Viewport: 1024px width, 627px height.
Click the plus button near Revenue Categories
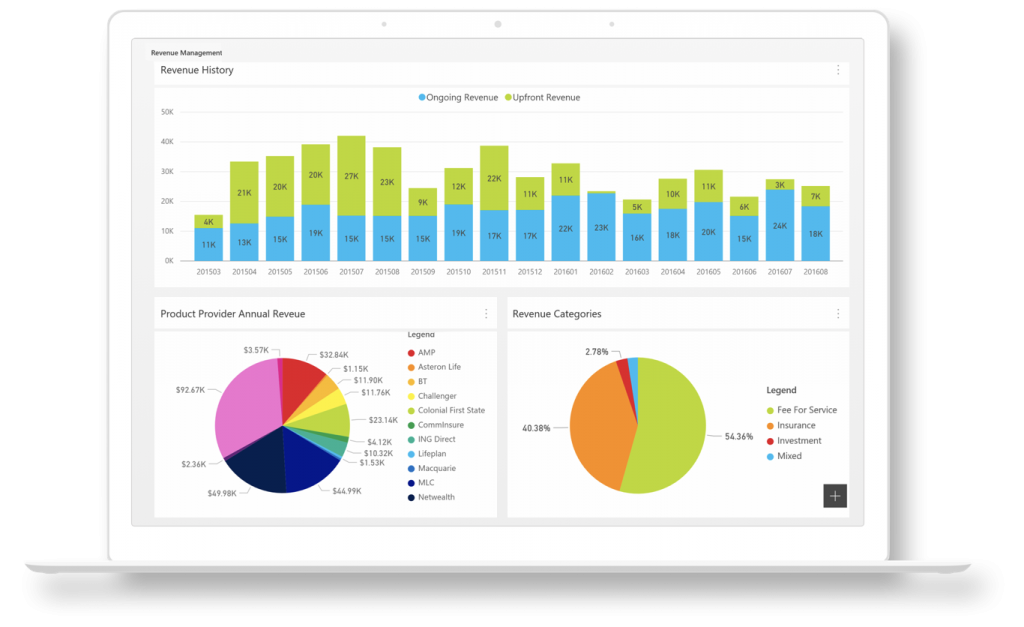(x=835, y=496)
